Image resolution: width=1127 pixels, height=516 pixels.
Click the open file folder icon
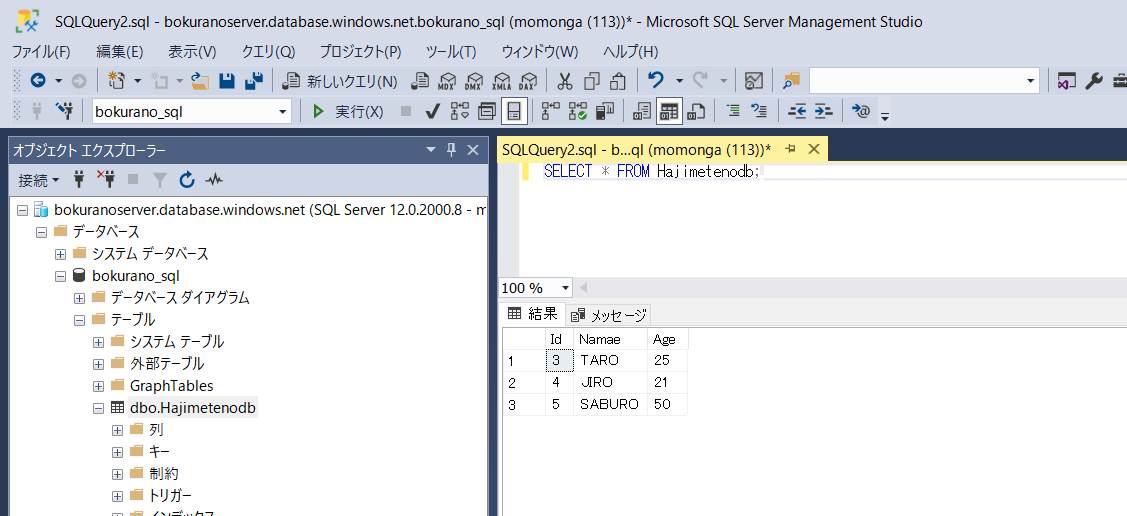point(200,81)
